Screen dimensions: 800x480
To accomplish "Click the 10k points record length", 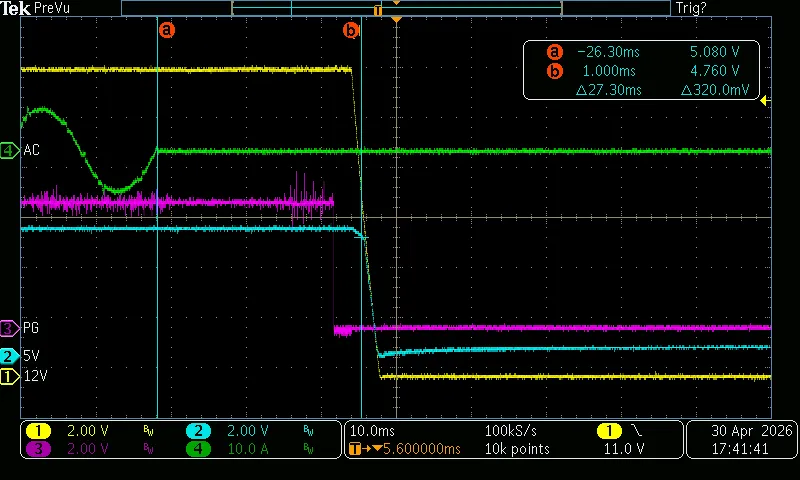I will coord(517,449).
